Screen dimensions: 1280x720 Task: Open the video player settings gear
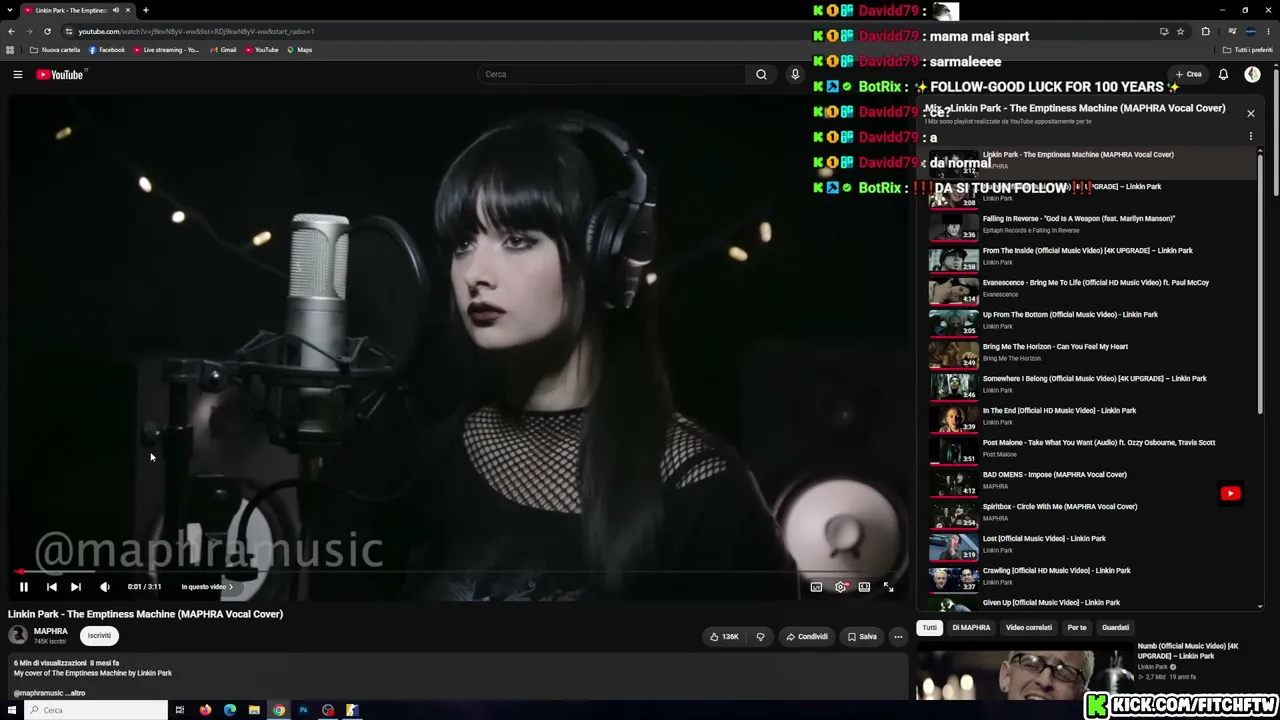tap(840, 587)
